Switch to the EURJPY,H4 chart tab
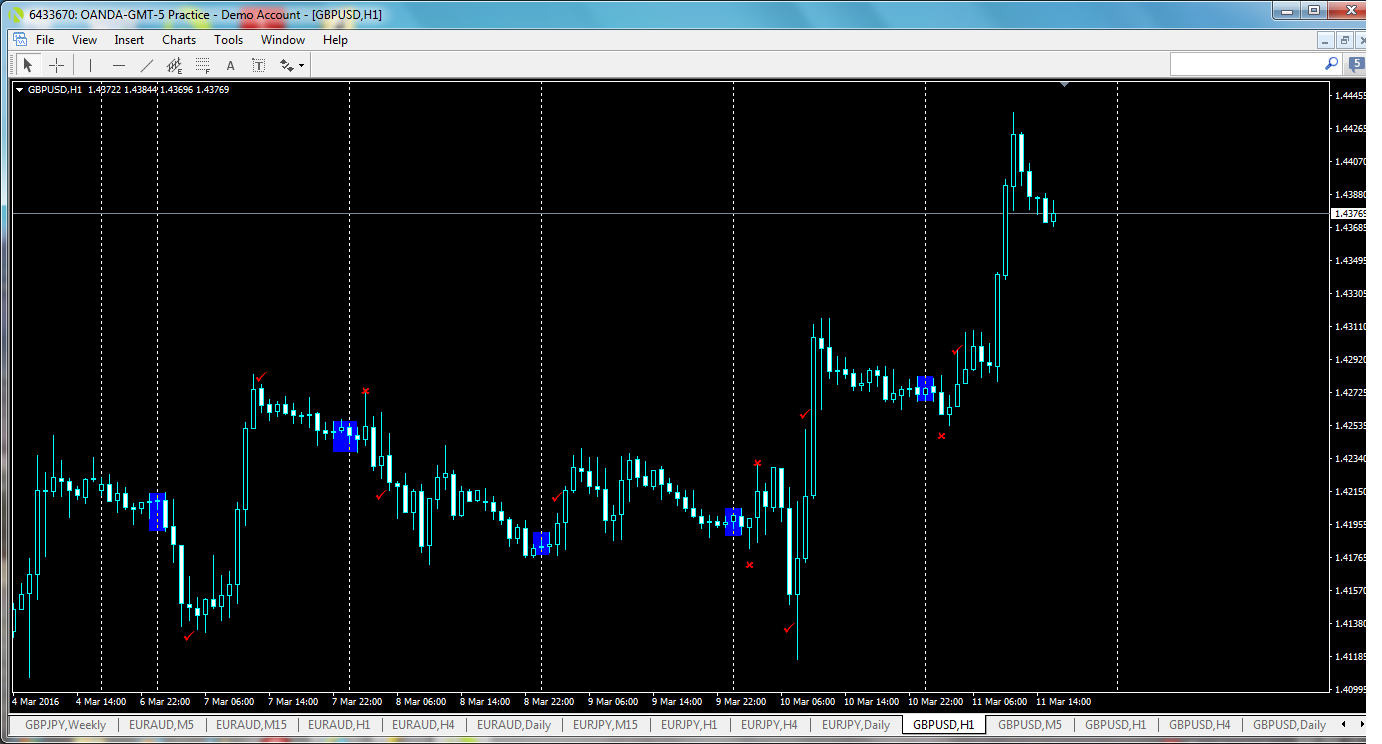 [x=769, y=725]
